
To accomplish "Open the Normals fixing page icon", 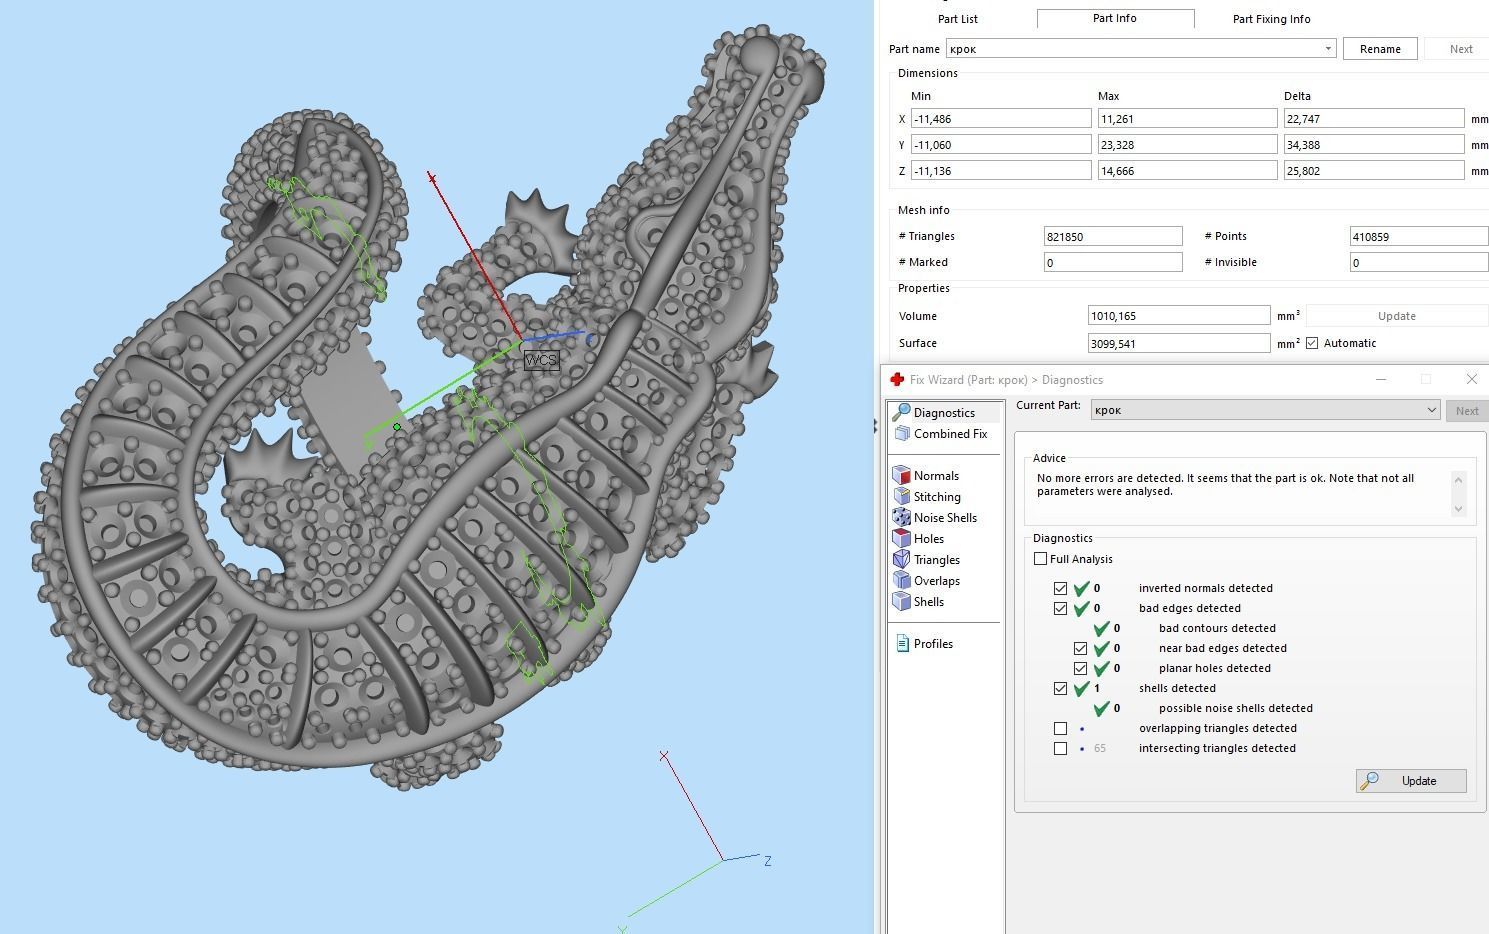I will click(x=902, y=476).
